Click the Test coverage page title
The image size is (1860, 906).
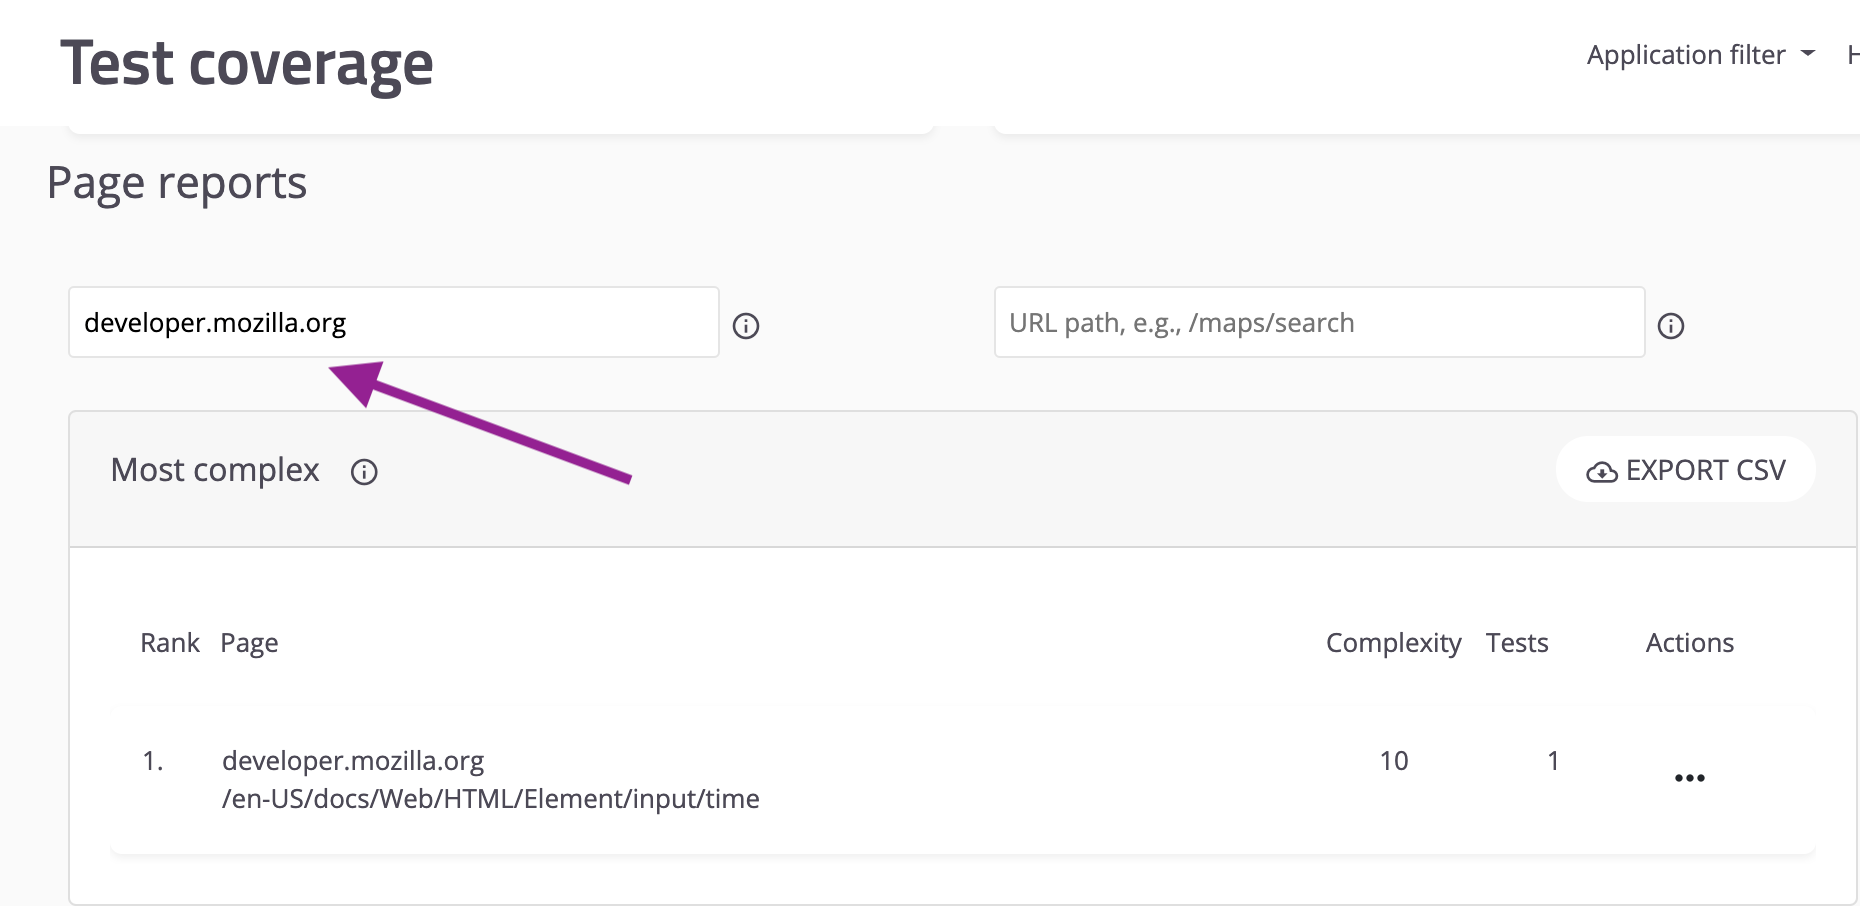[x=247, y=64]
